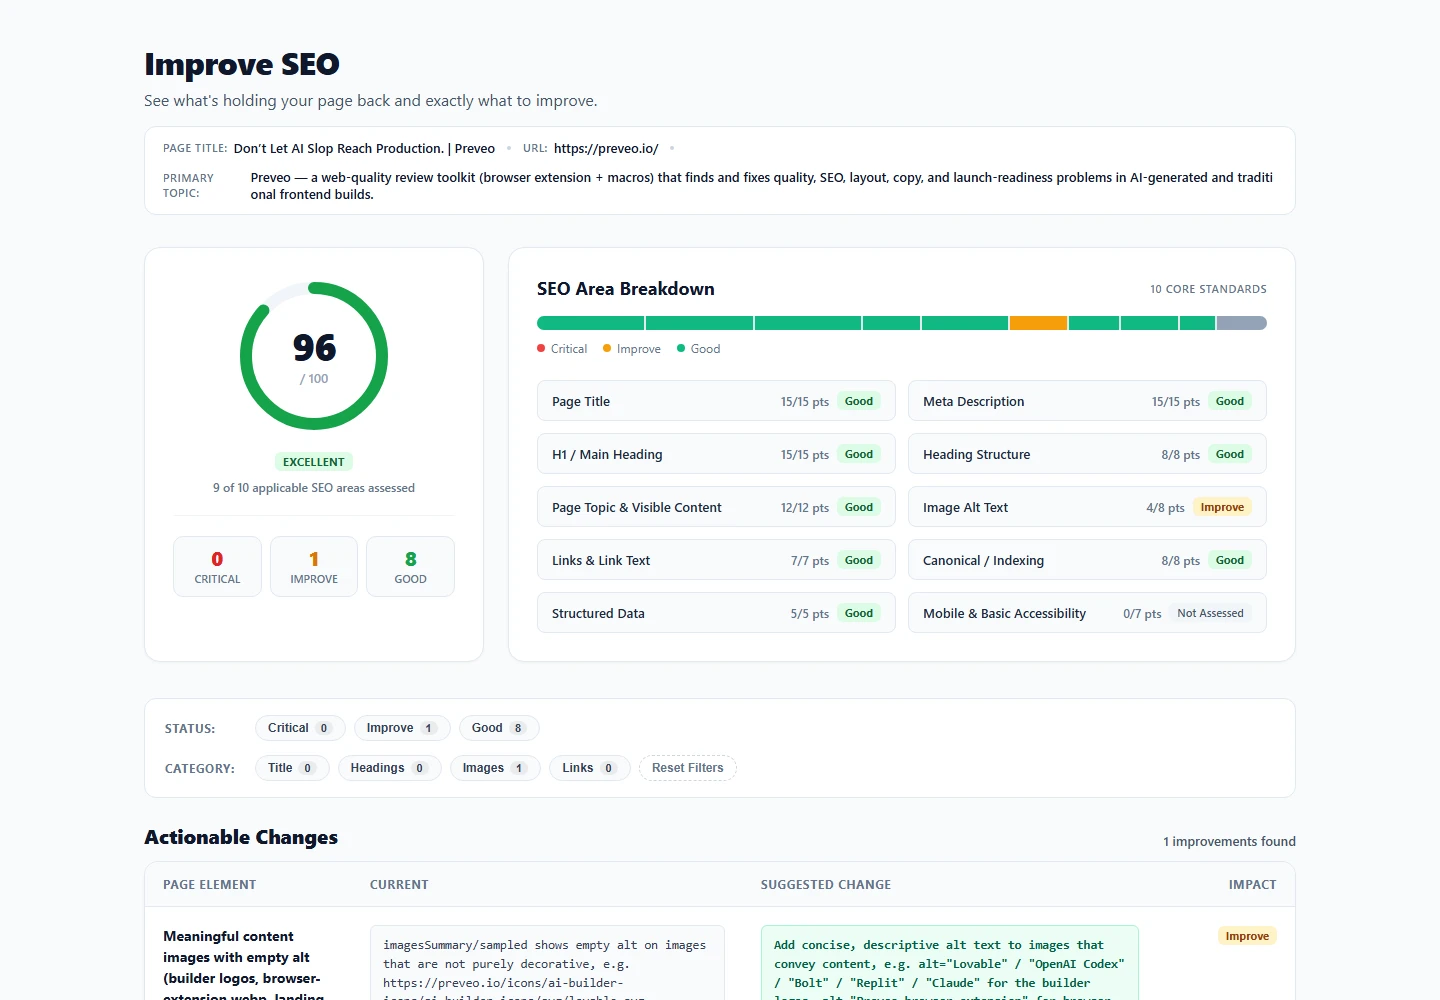Click the 1 improvements found text
1440x1000 pixels.
coord(1229,841)
